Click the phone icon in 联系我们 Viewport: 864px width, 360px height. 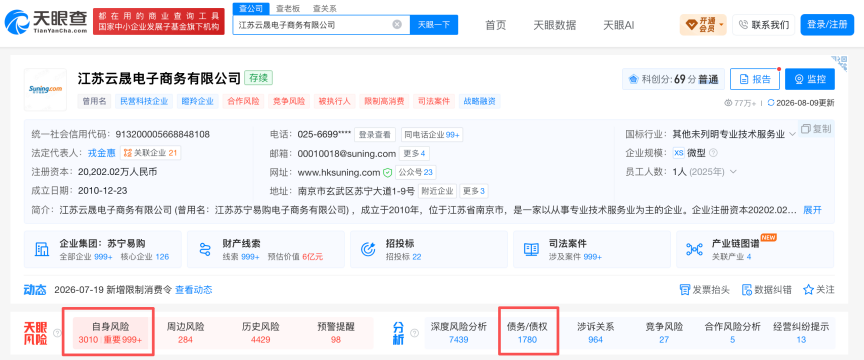pos(743,25)
